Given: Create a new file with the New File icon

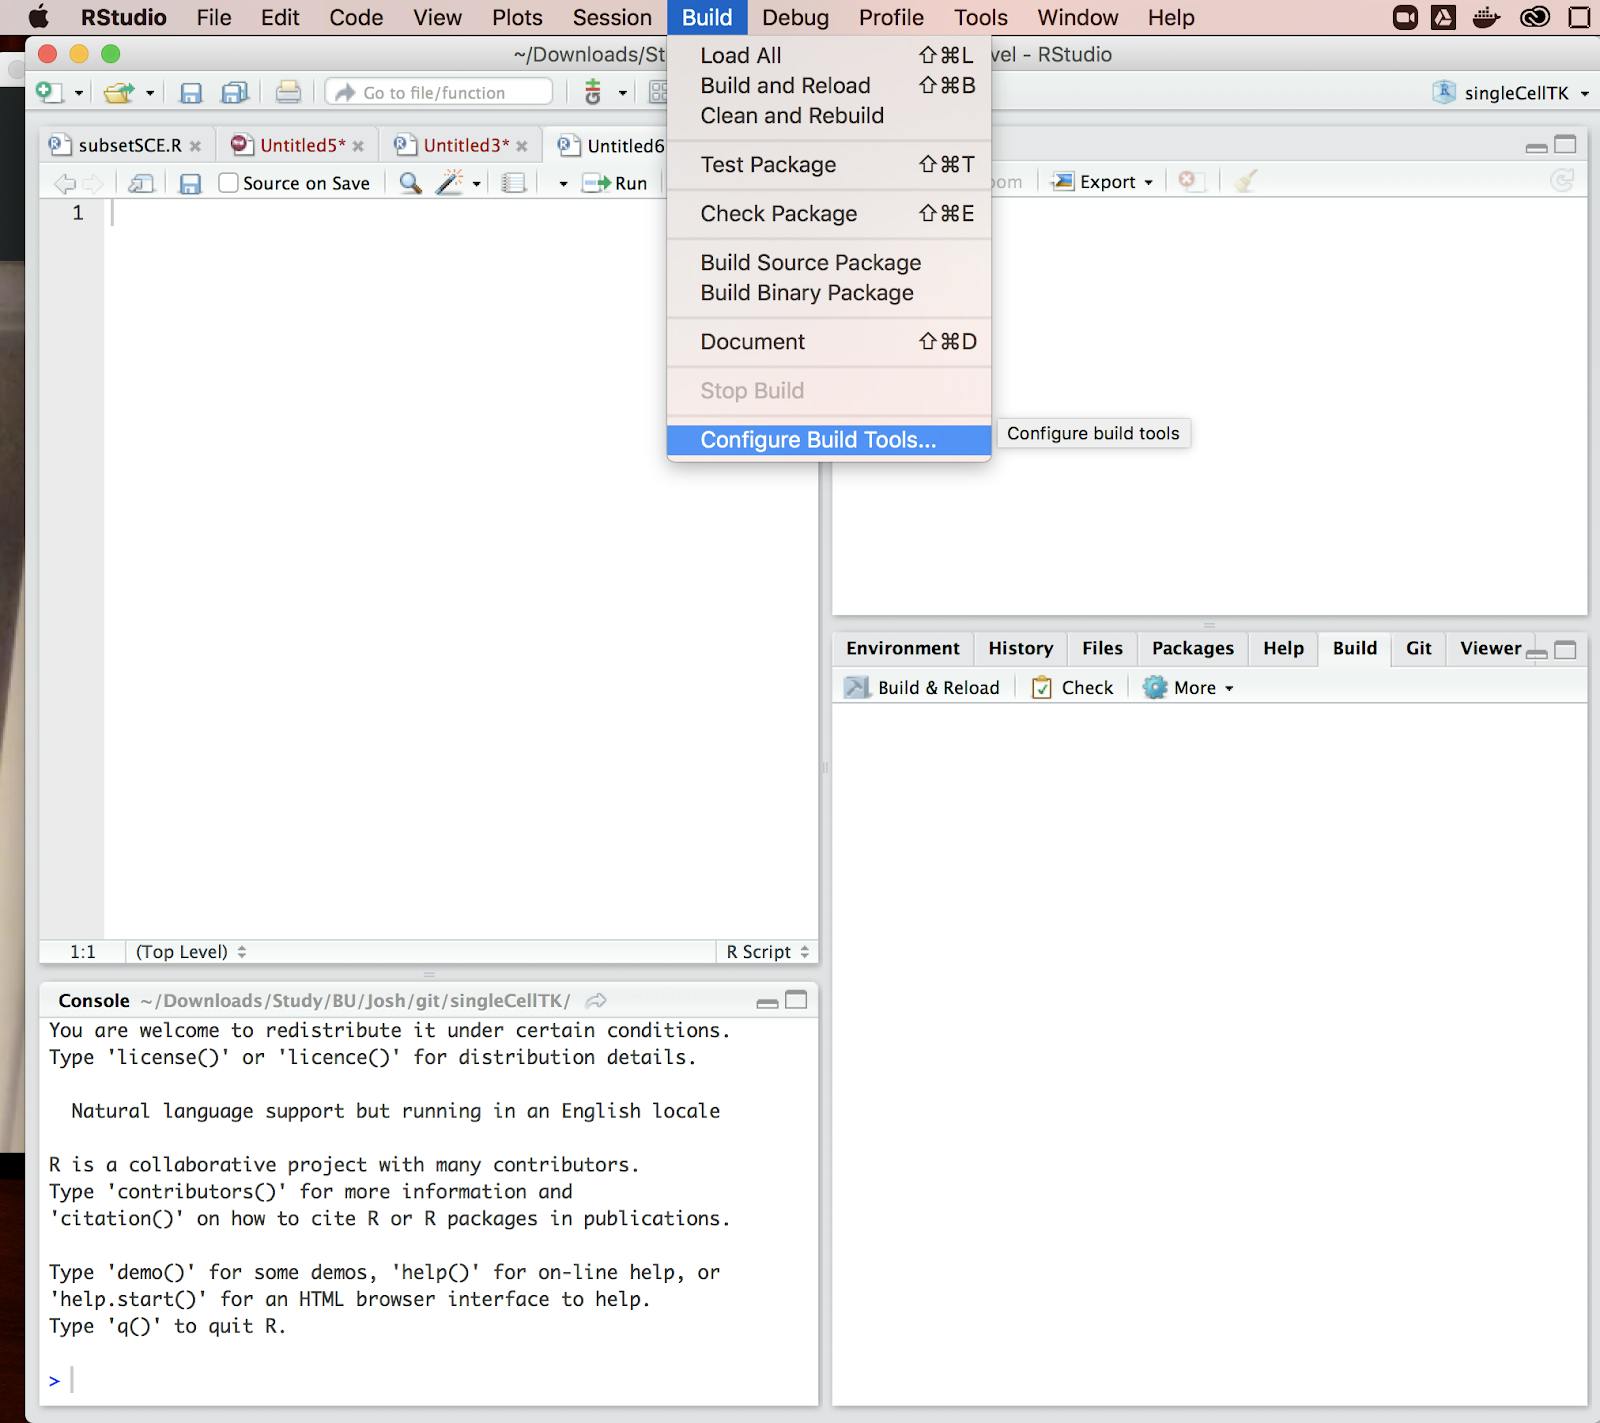Looking at the screenshot, I should pyautogui.click(x=50, y=93).
